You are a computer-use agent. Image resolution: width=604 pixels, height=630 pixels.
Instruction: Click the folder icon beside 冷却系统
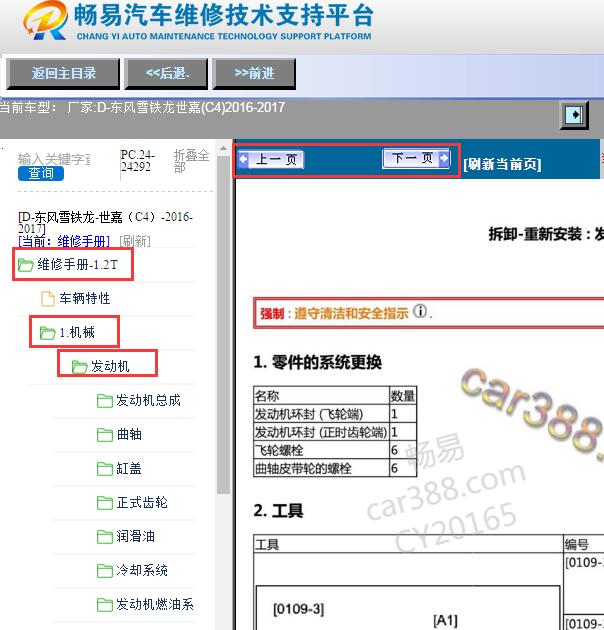click(x=104, y=571)
